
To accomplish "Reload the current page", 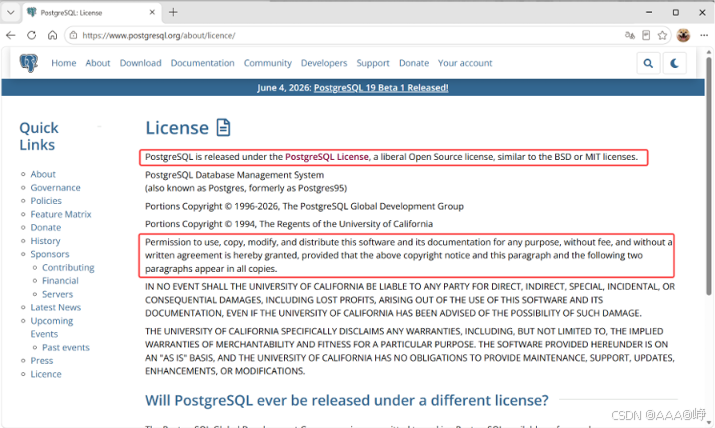I will click(31, 35).
